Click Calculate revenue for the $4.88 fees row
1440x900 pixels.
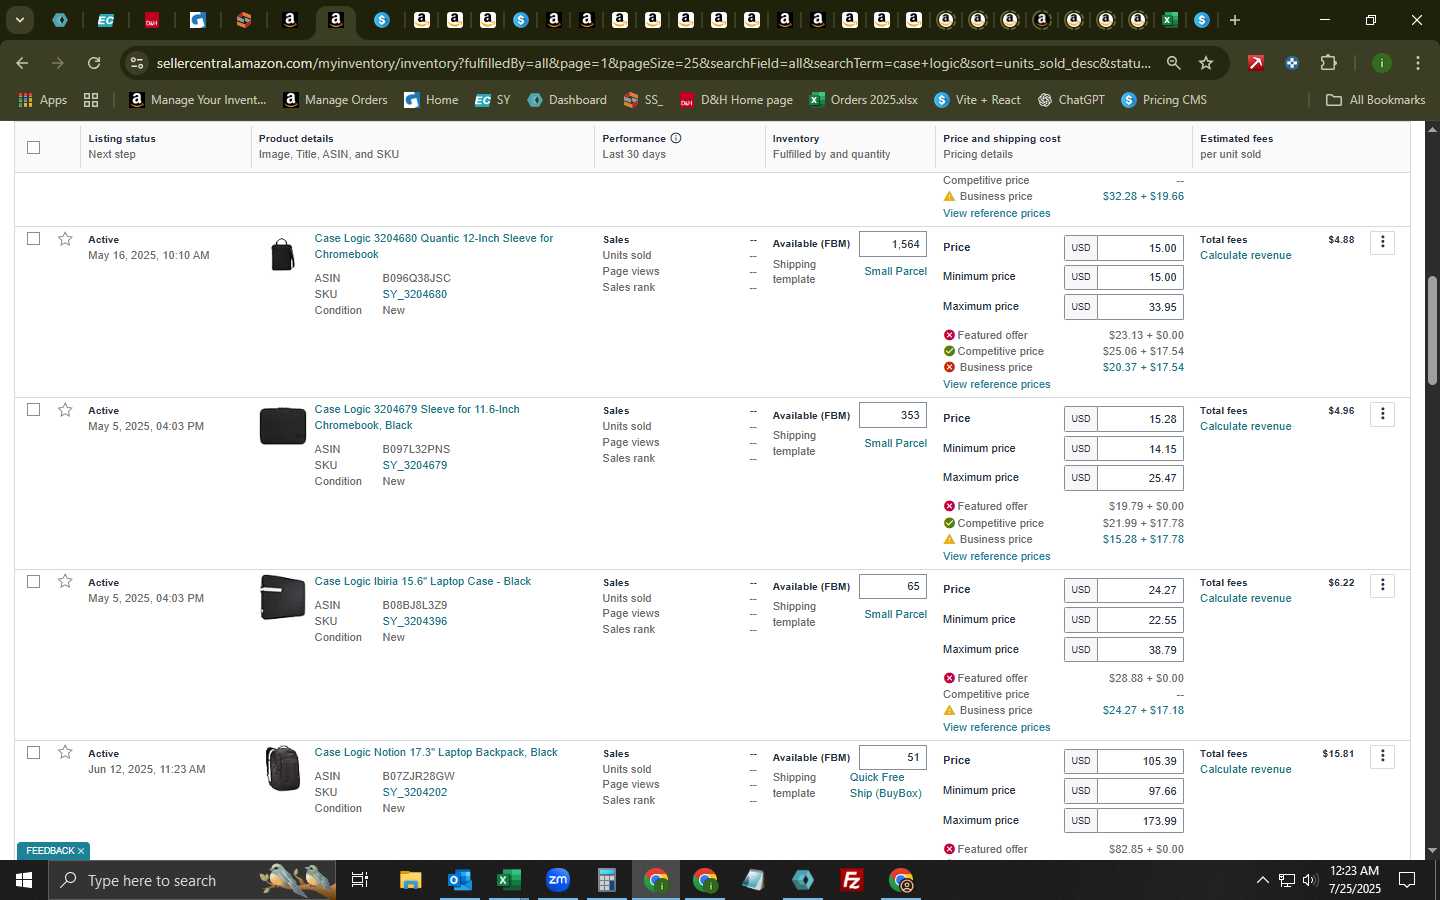[1245, 255]
